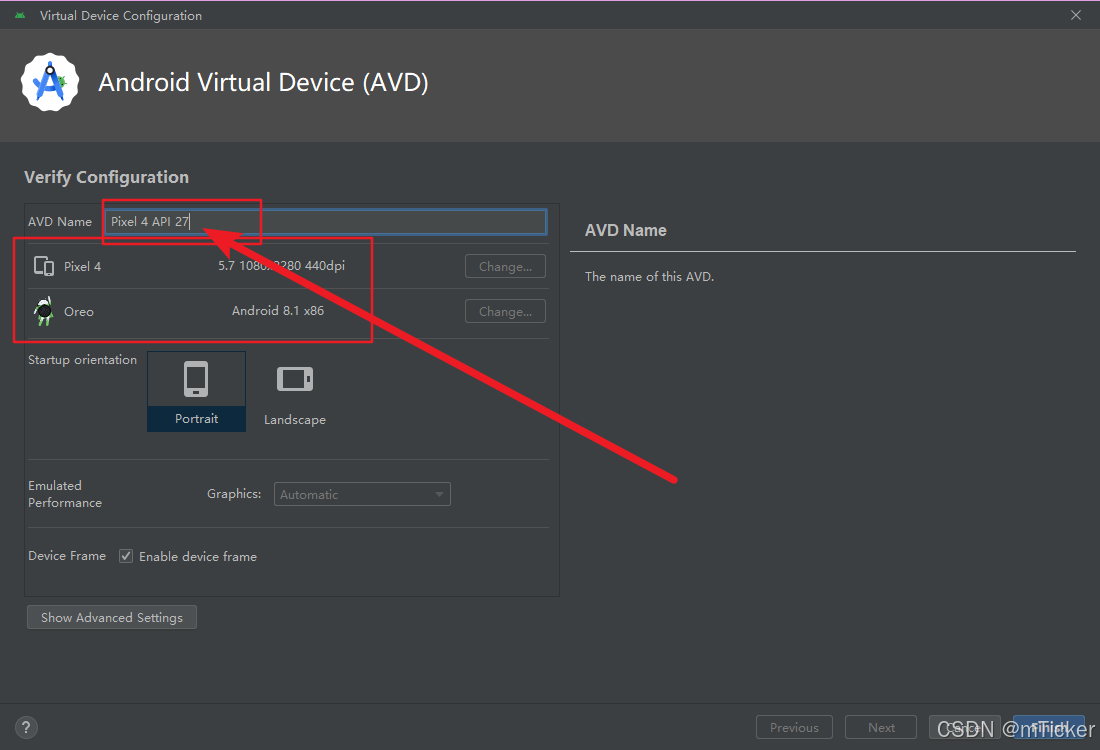Click the Android Studio logo icon in the header
Viewport: 1100px width, 750px height.
pos(50,83)
